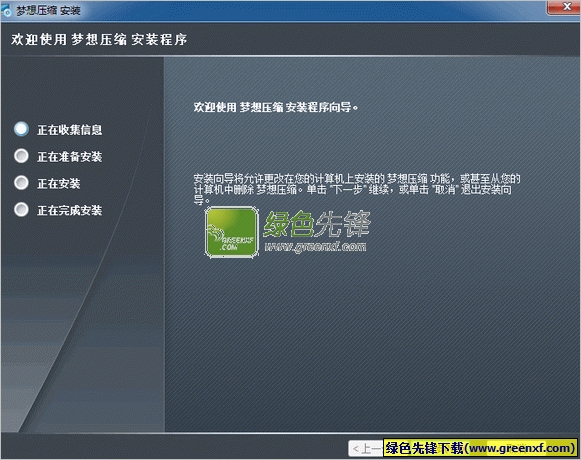Click the window title text 梦想压缩 安装
This screenshot has width=581, height=460.
(x=48, y=11)
